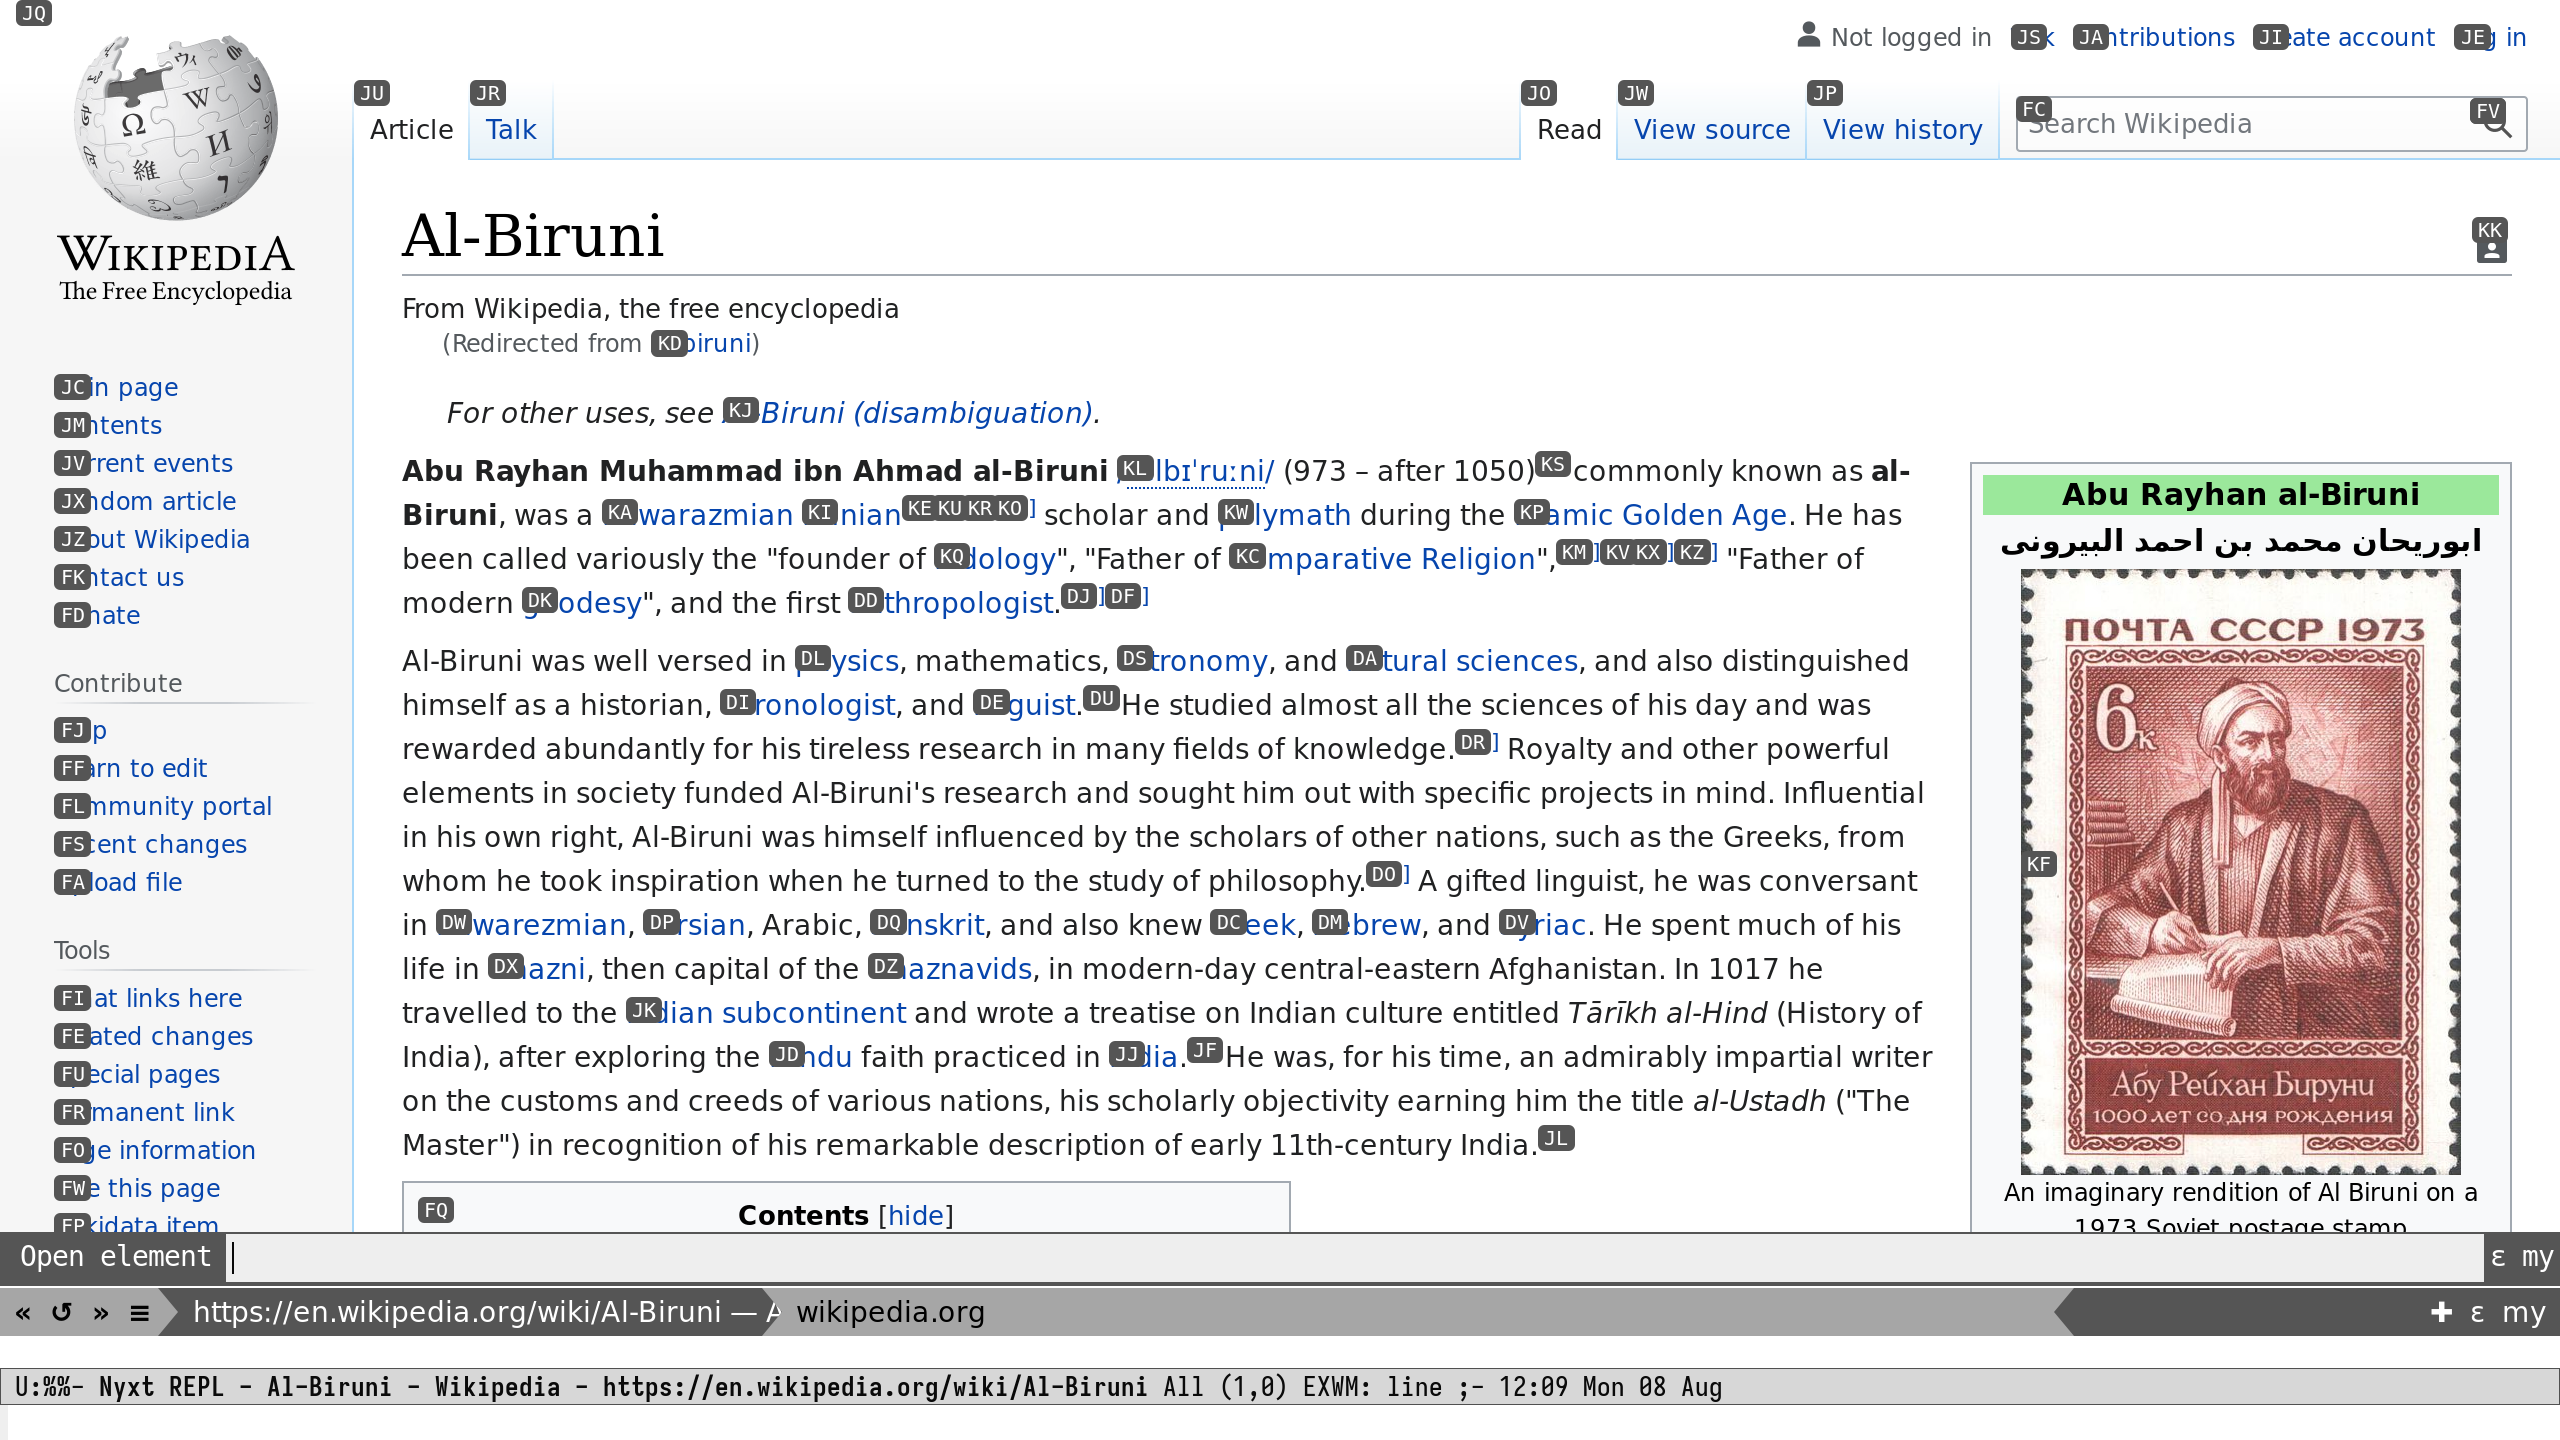Click the reload page icon
Screen dimensions: 2560x1440
point(62,1312)
